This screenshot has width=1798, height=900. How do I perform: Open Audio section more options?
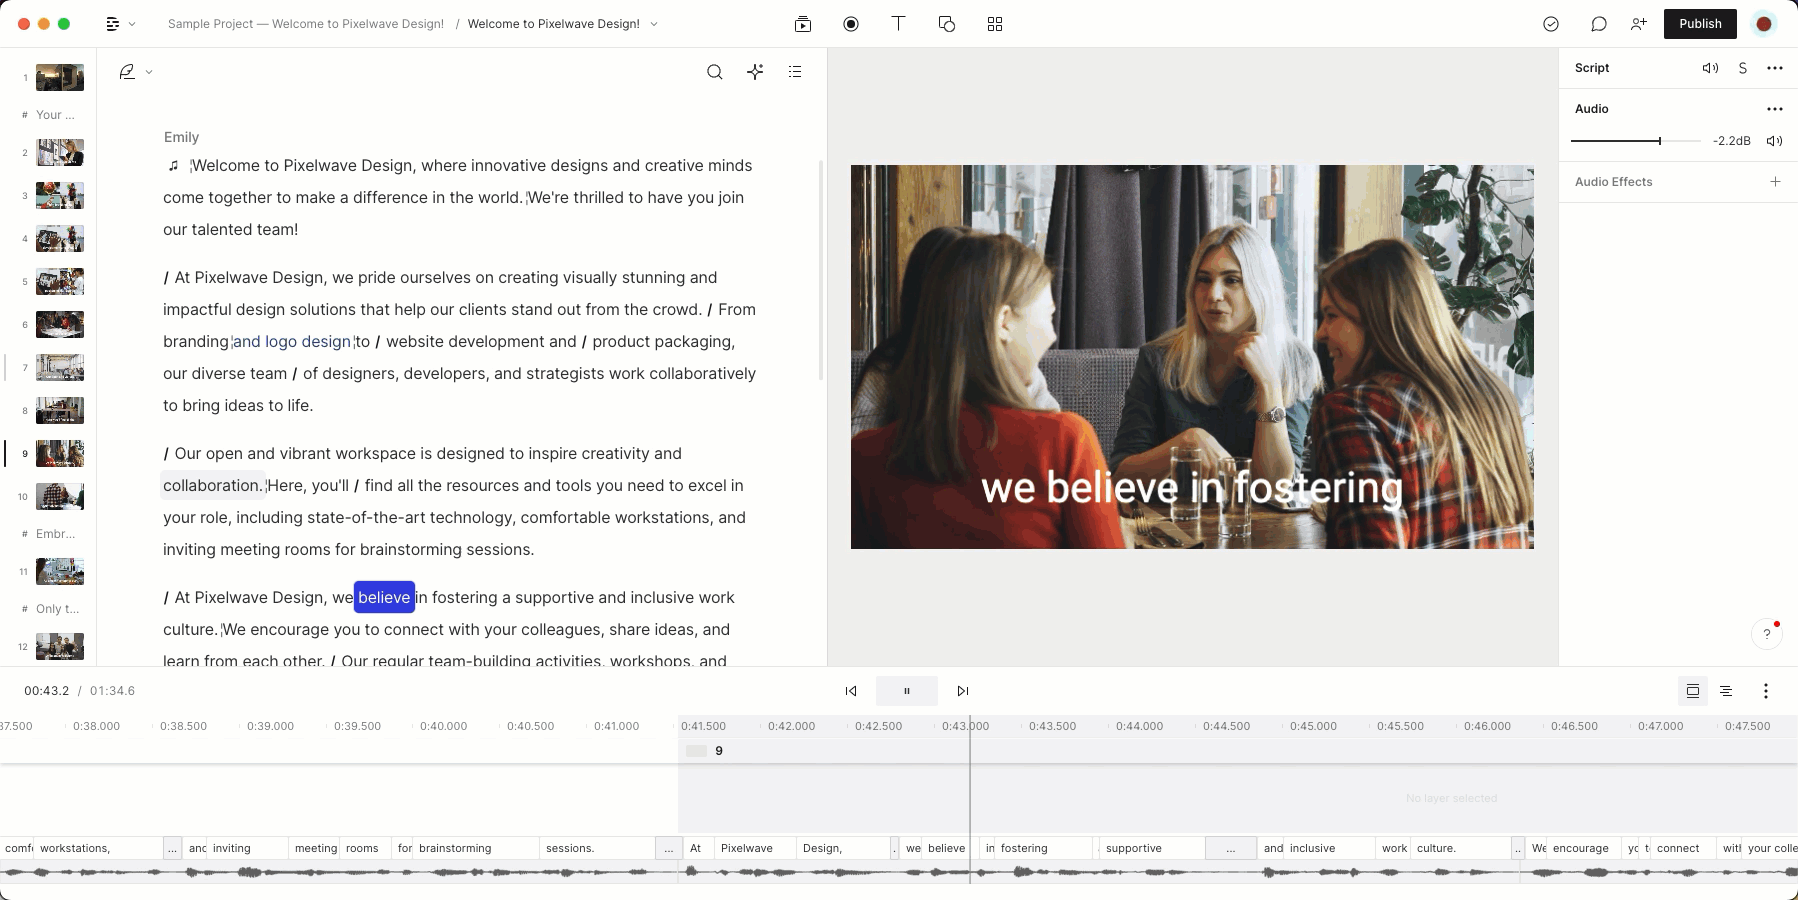tap(1775, 109)
